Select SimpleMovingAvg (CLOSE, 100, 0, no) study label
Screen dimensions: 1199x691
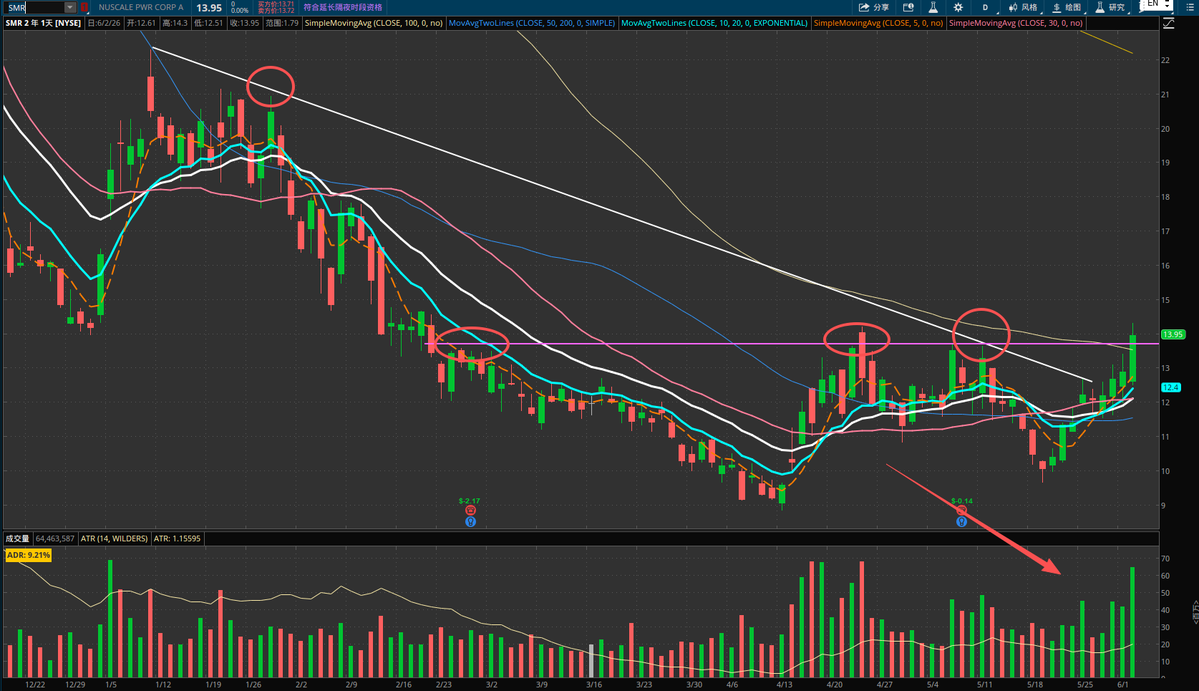[373, 23]
